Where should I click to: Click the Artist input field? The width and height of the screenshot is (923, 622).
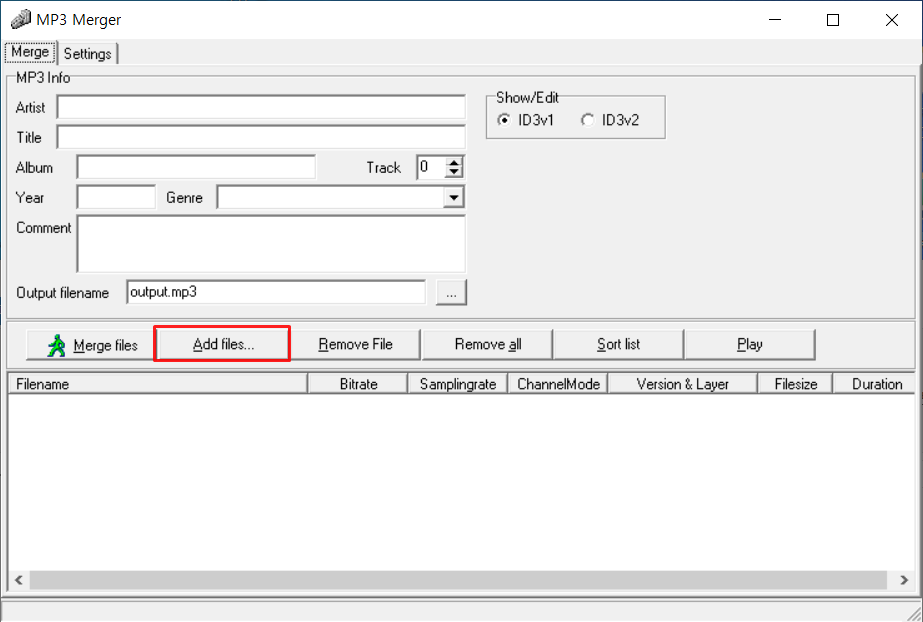[x=261, y=107]
